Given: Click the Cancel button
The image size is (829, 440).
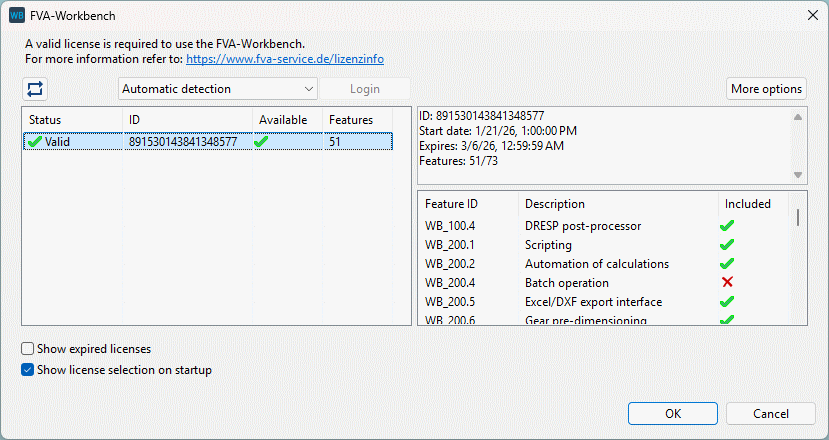Looking at the screenshot, I should tap(770, 414).
